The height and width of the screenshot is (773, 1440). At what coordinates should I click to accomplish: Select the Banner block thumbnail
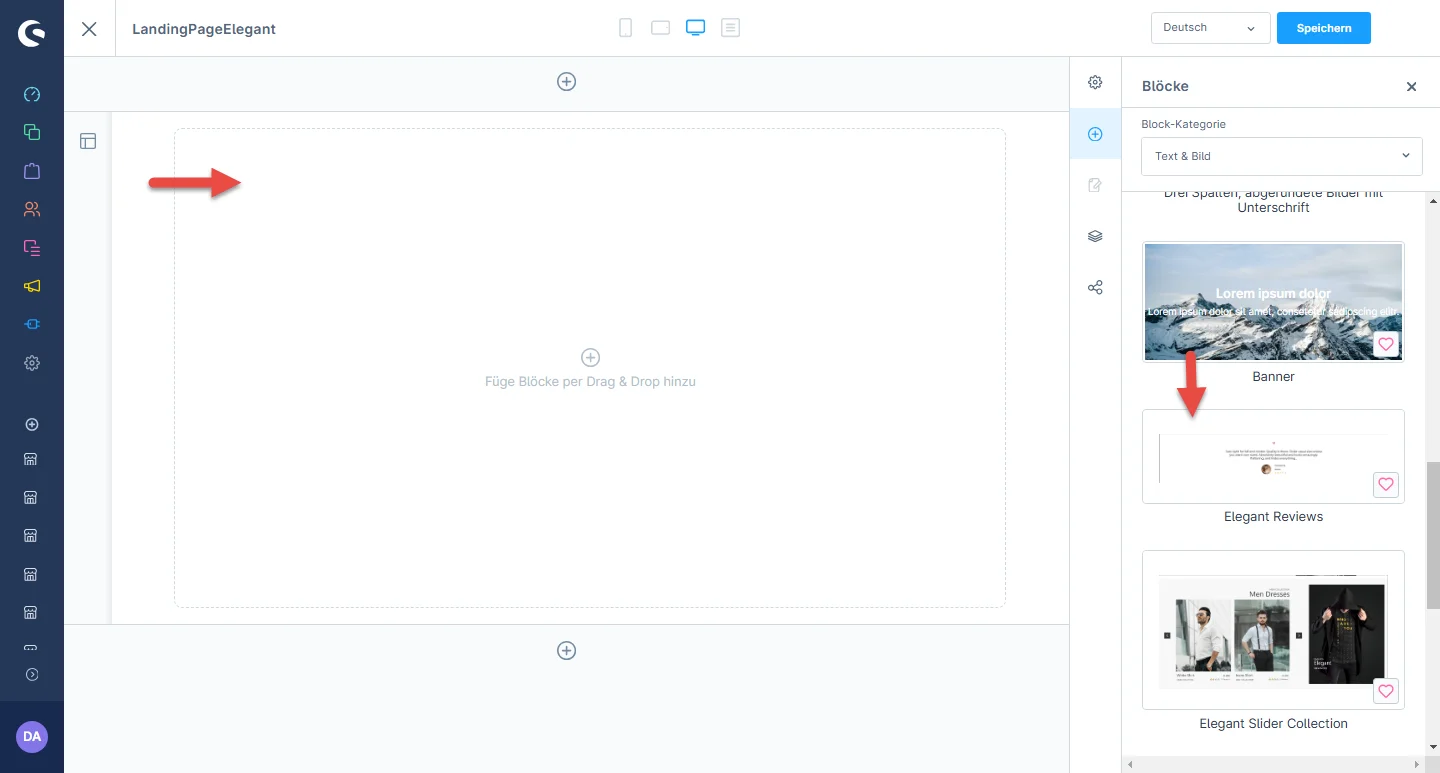(1272, 301)
